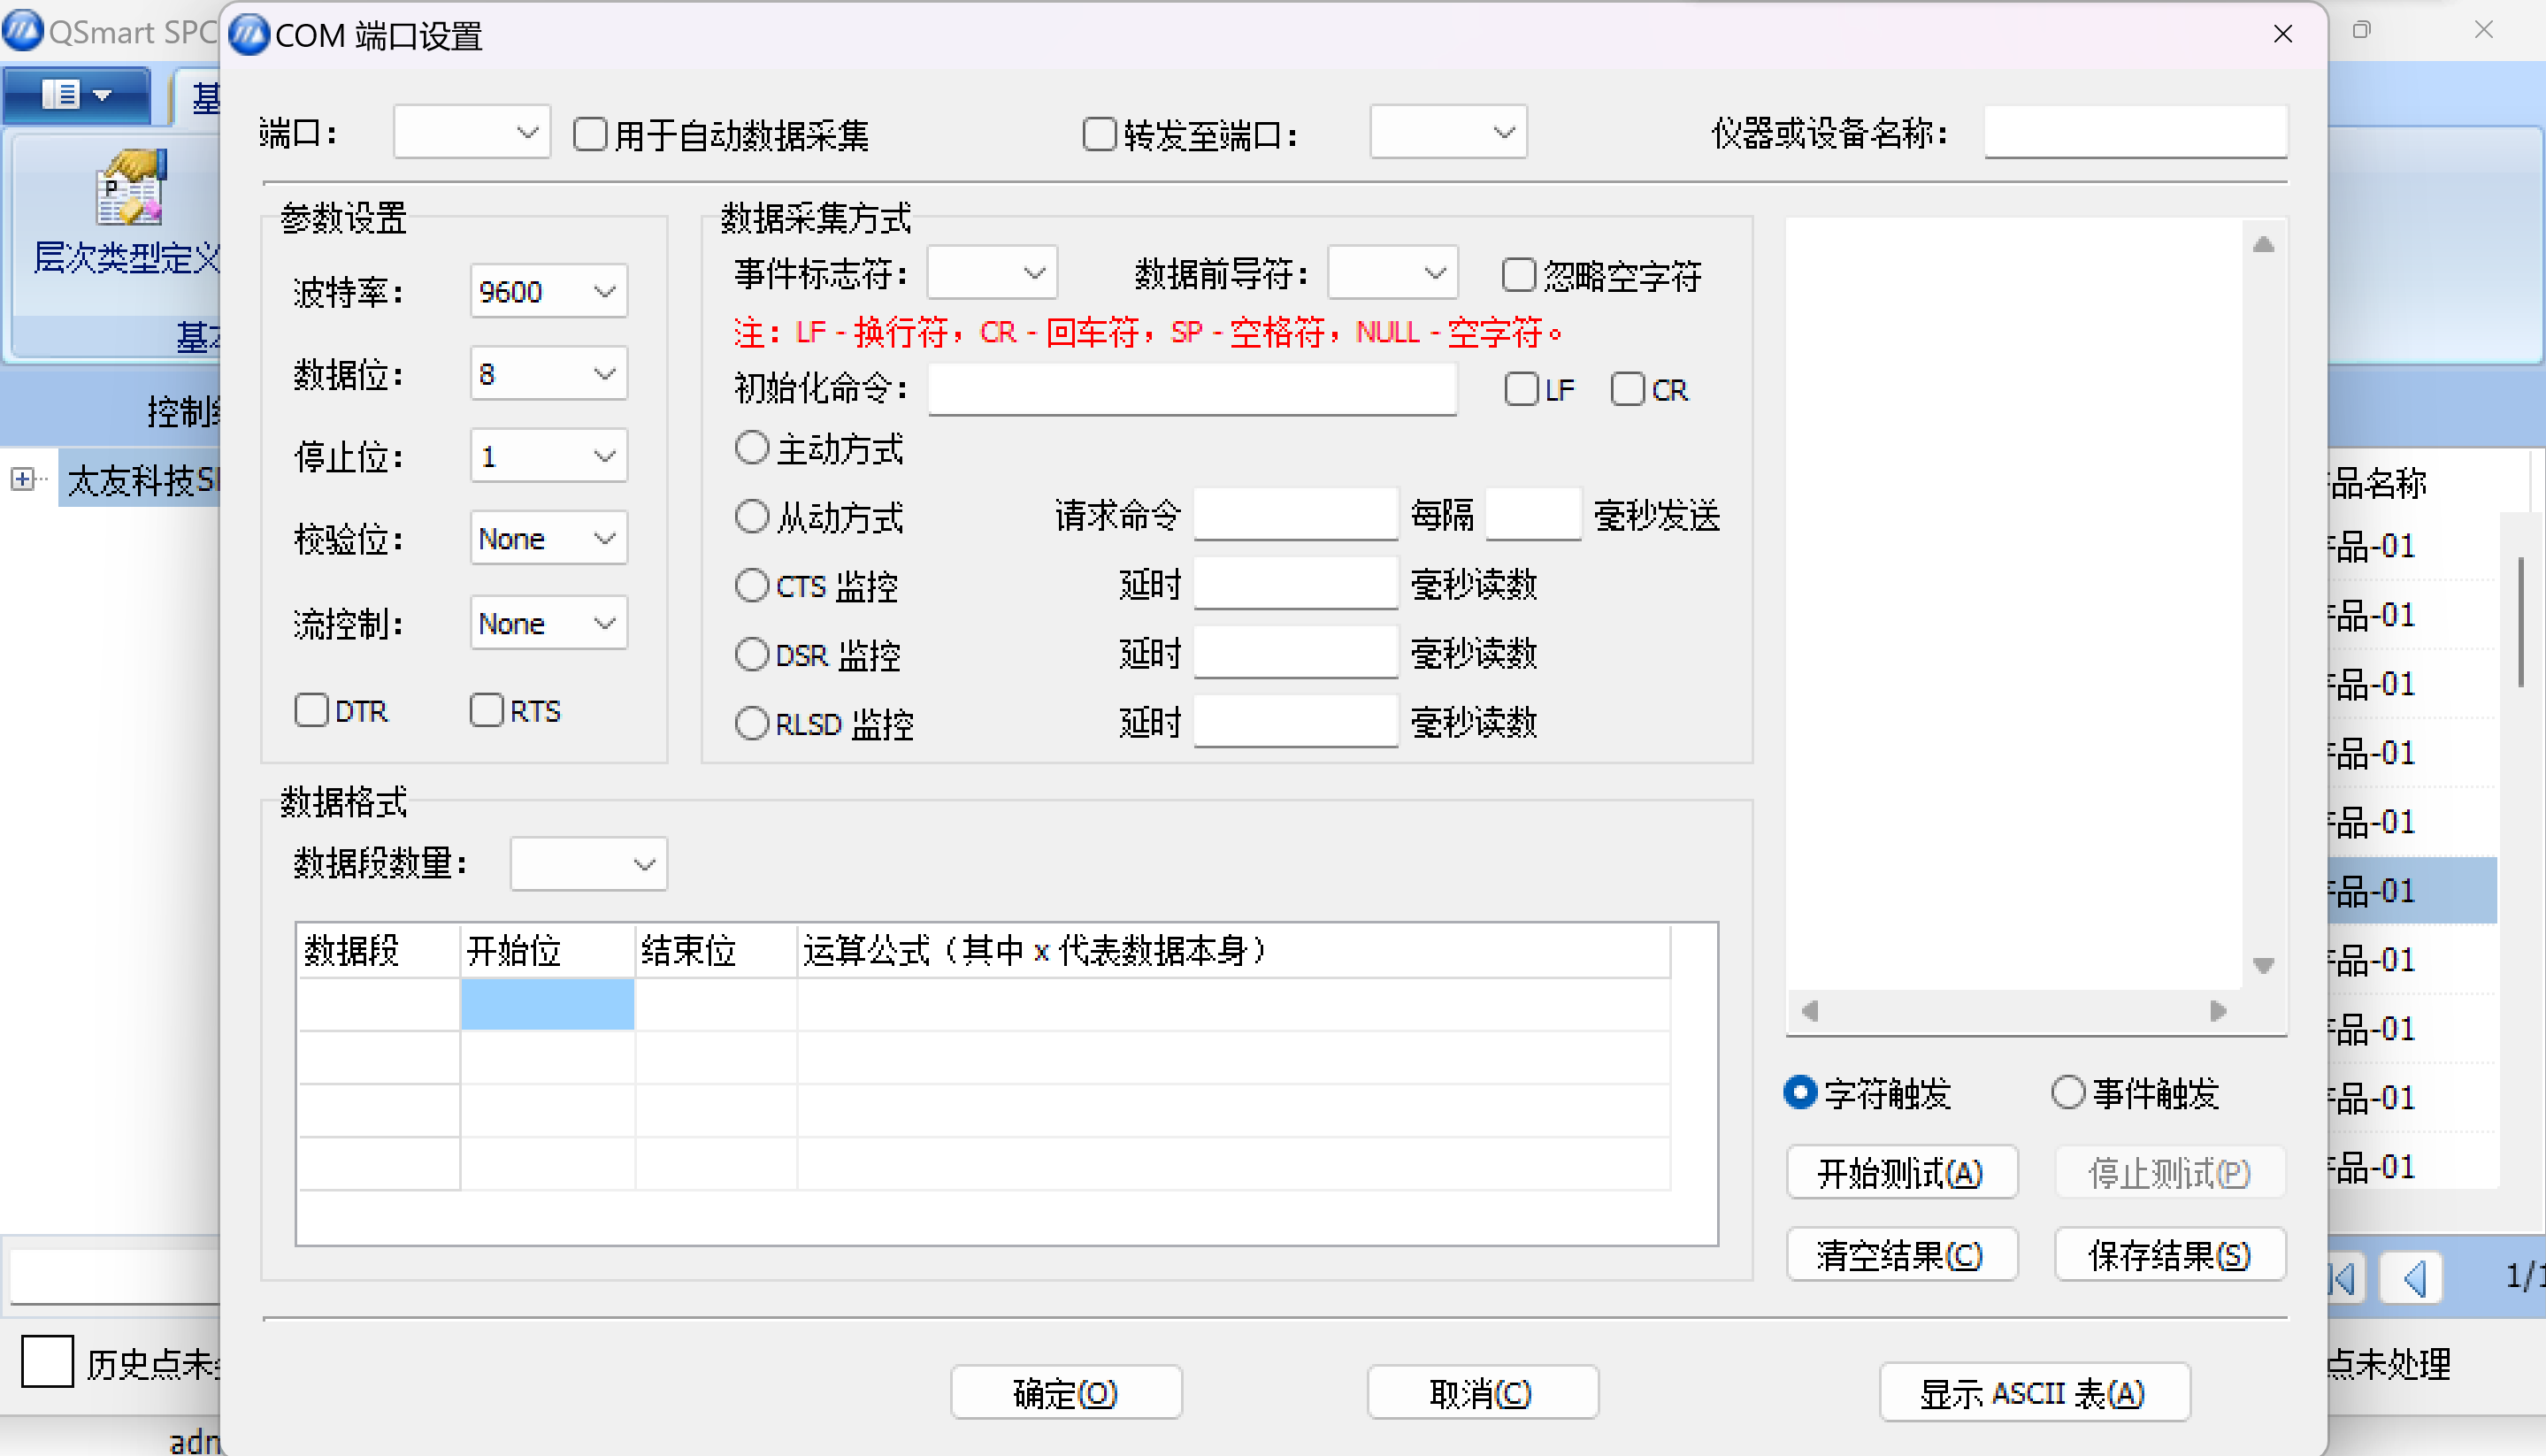Switch trigger mode to 事件触发
The height and width of the screenshot is (1456, 2546).
2069,1092
